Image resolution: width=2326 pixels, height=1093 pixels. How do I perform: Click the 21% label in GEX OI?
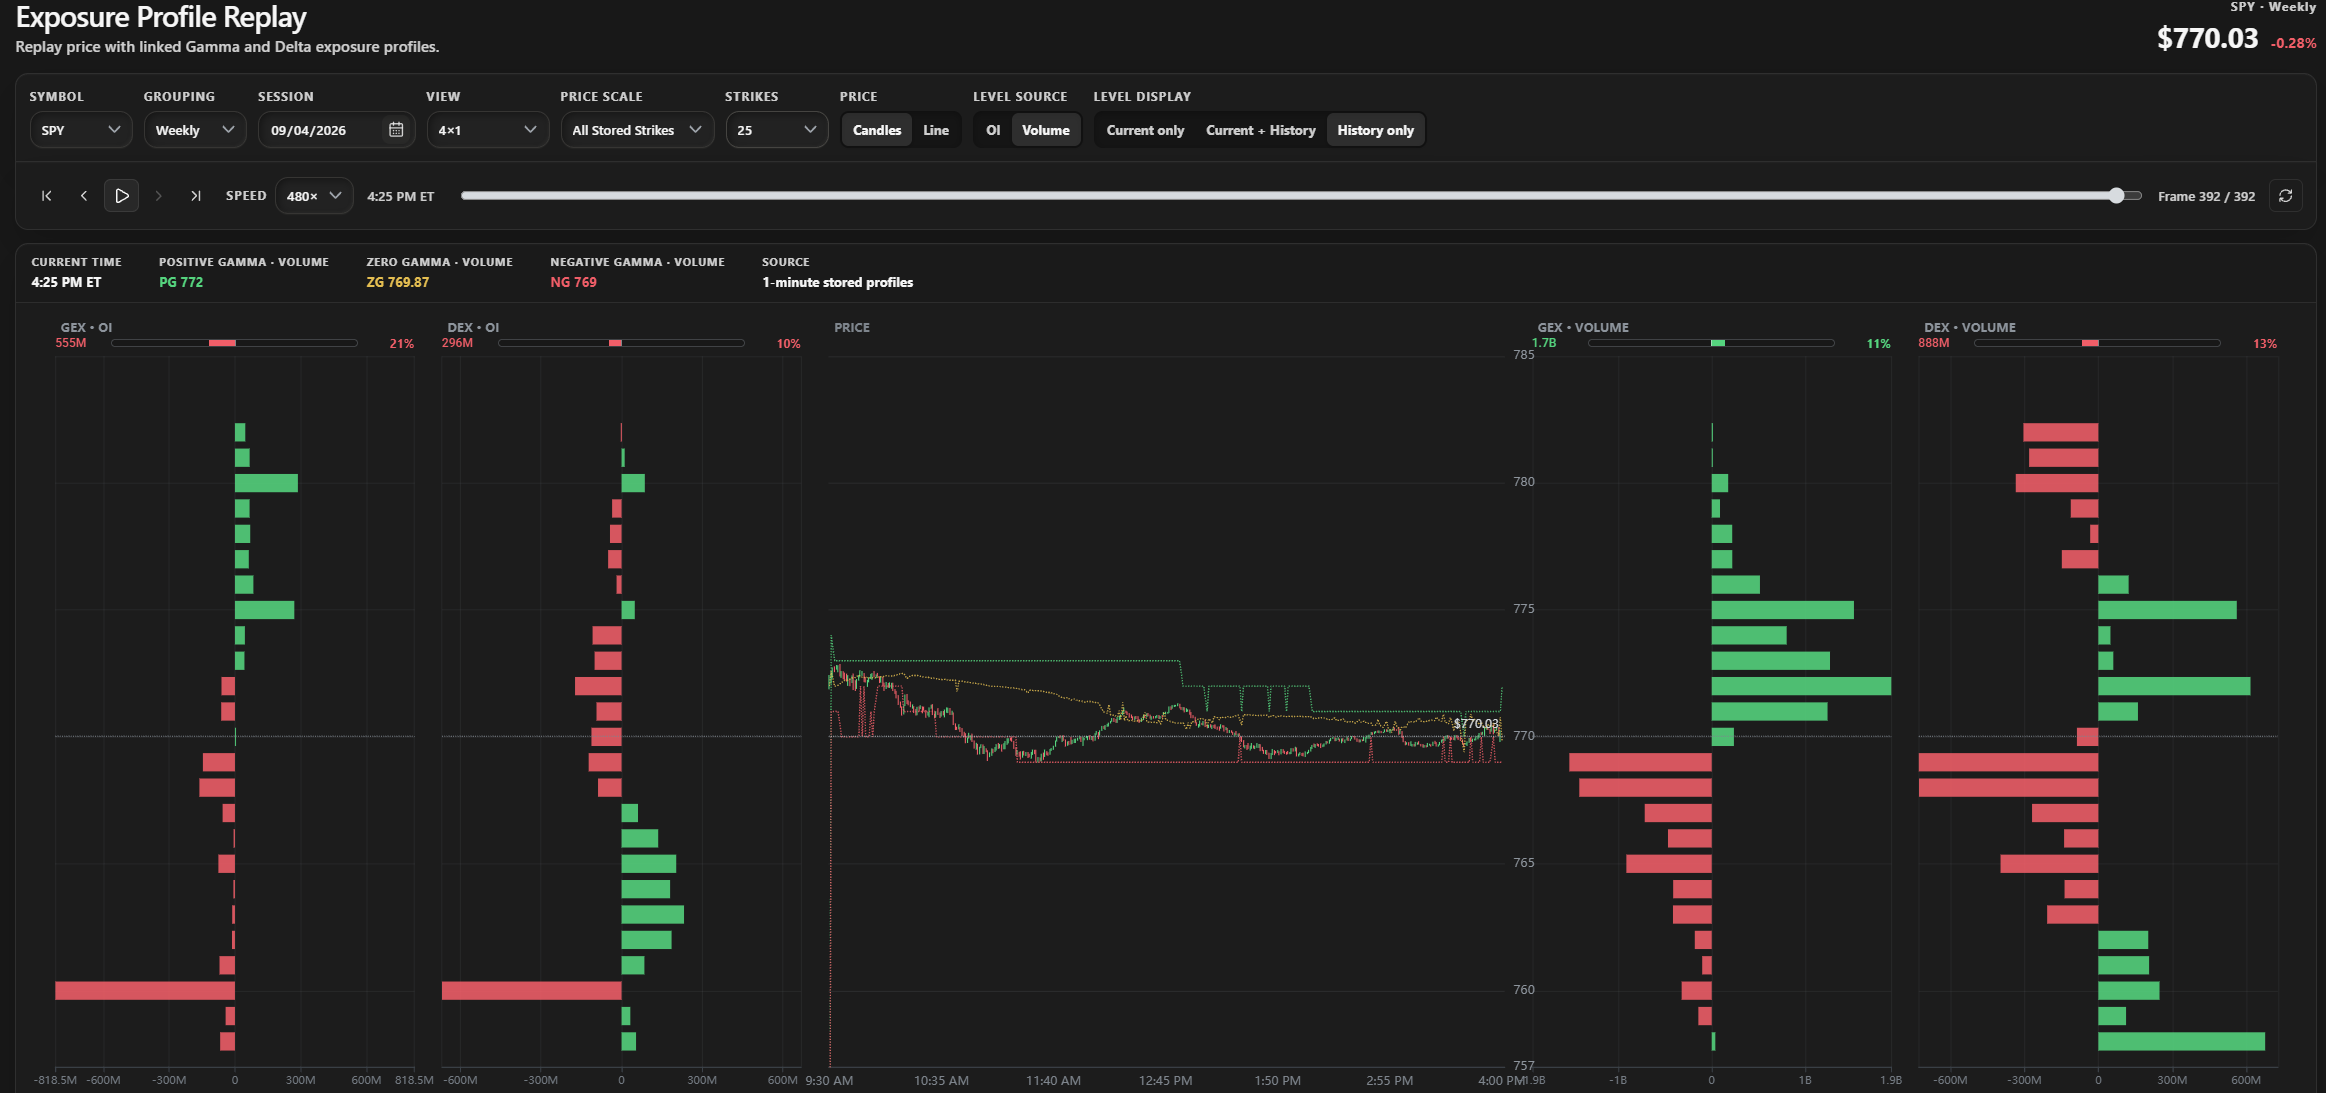pyautogui.click(x=402, y=343)
